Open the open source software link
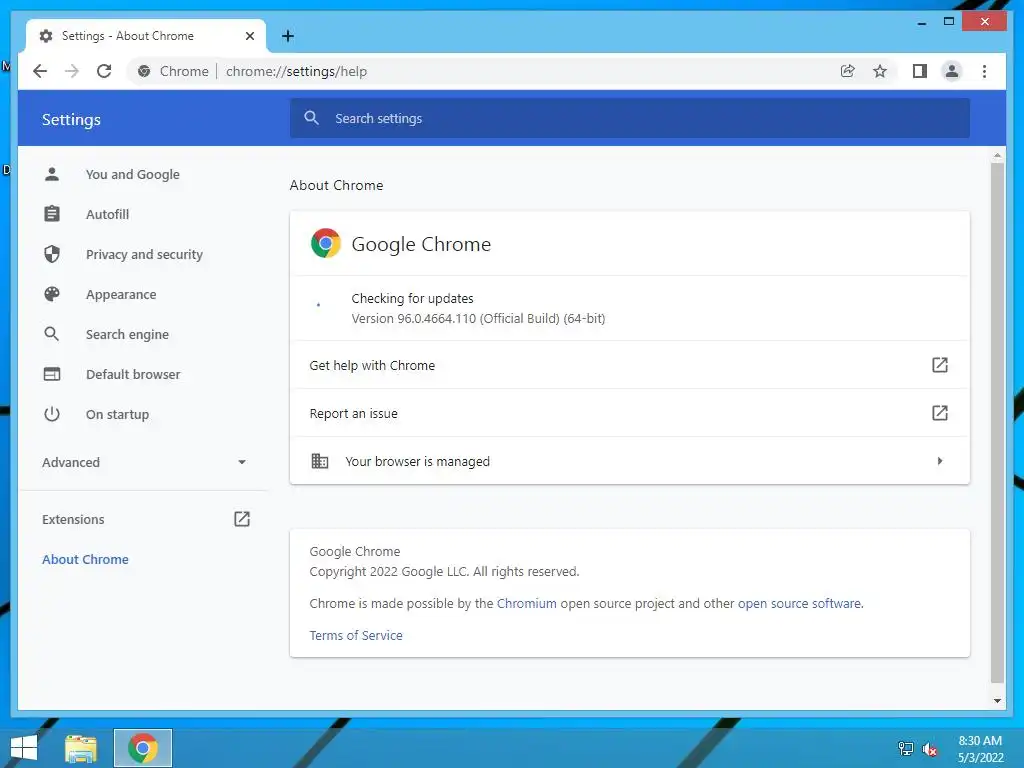Image resolution: width=1024 pixels, height=768 pixels. (x=799, y=603)
